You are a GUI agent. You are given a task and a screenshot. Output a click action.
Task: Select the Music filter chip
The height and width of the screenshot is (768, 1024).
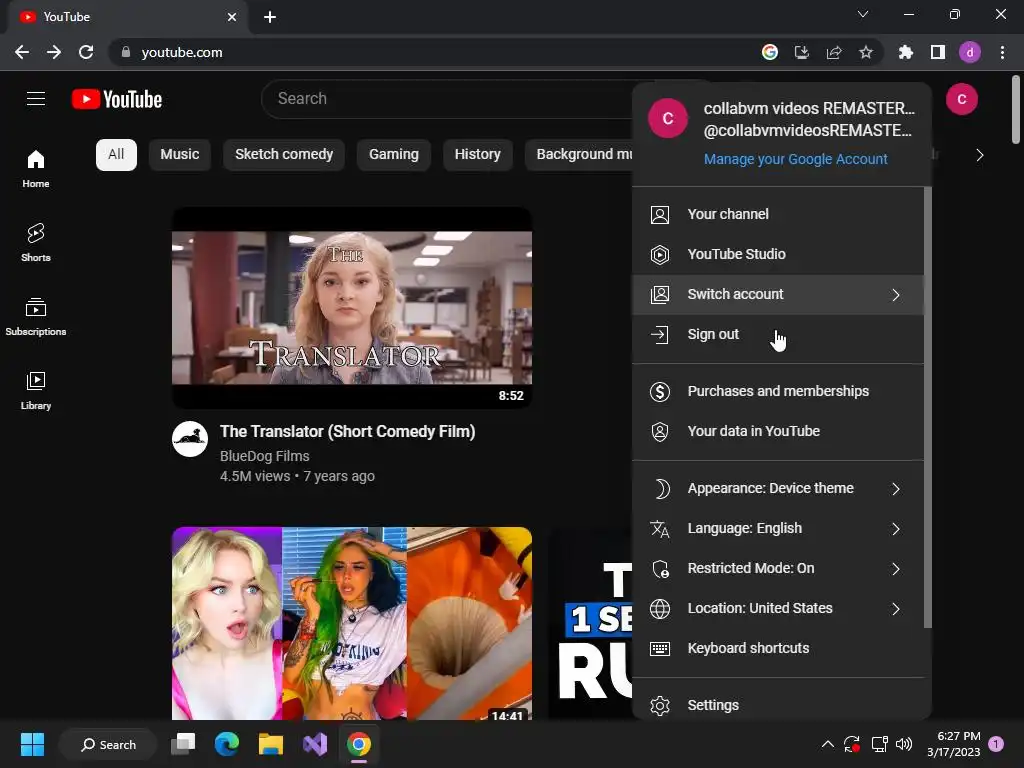pos(180,155)
